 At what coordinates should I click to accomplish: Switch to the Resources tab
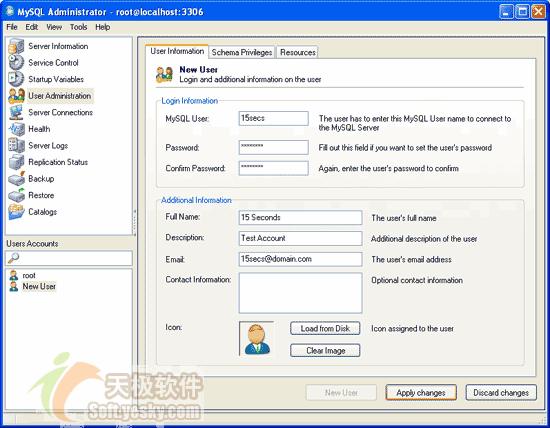(297, 52)
